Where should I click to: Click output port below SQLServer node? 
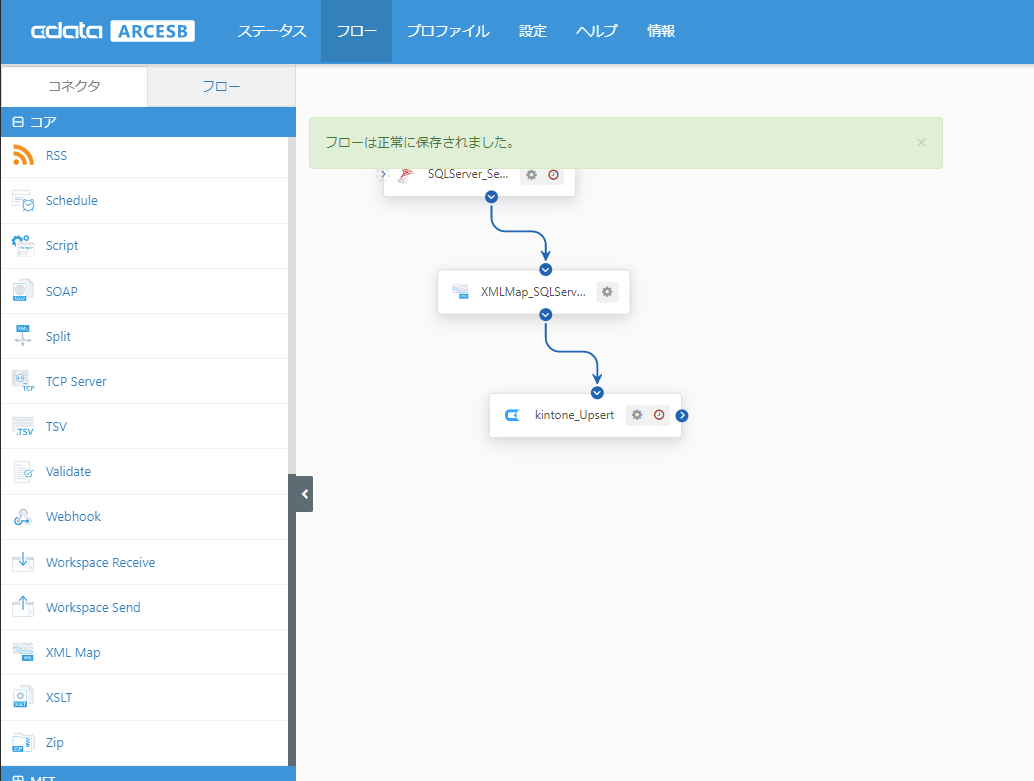tap(491, 197)
